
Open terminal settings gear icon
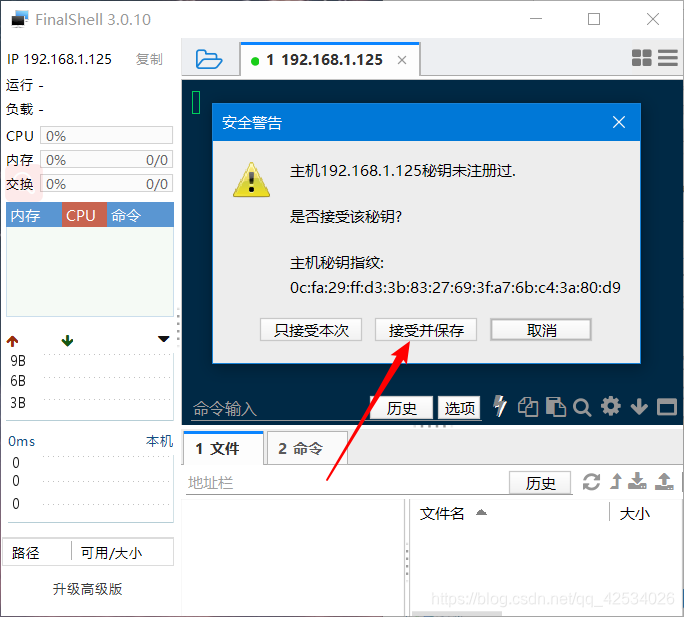[611, 406]
